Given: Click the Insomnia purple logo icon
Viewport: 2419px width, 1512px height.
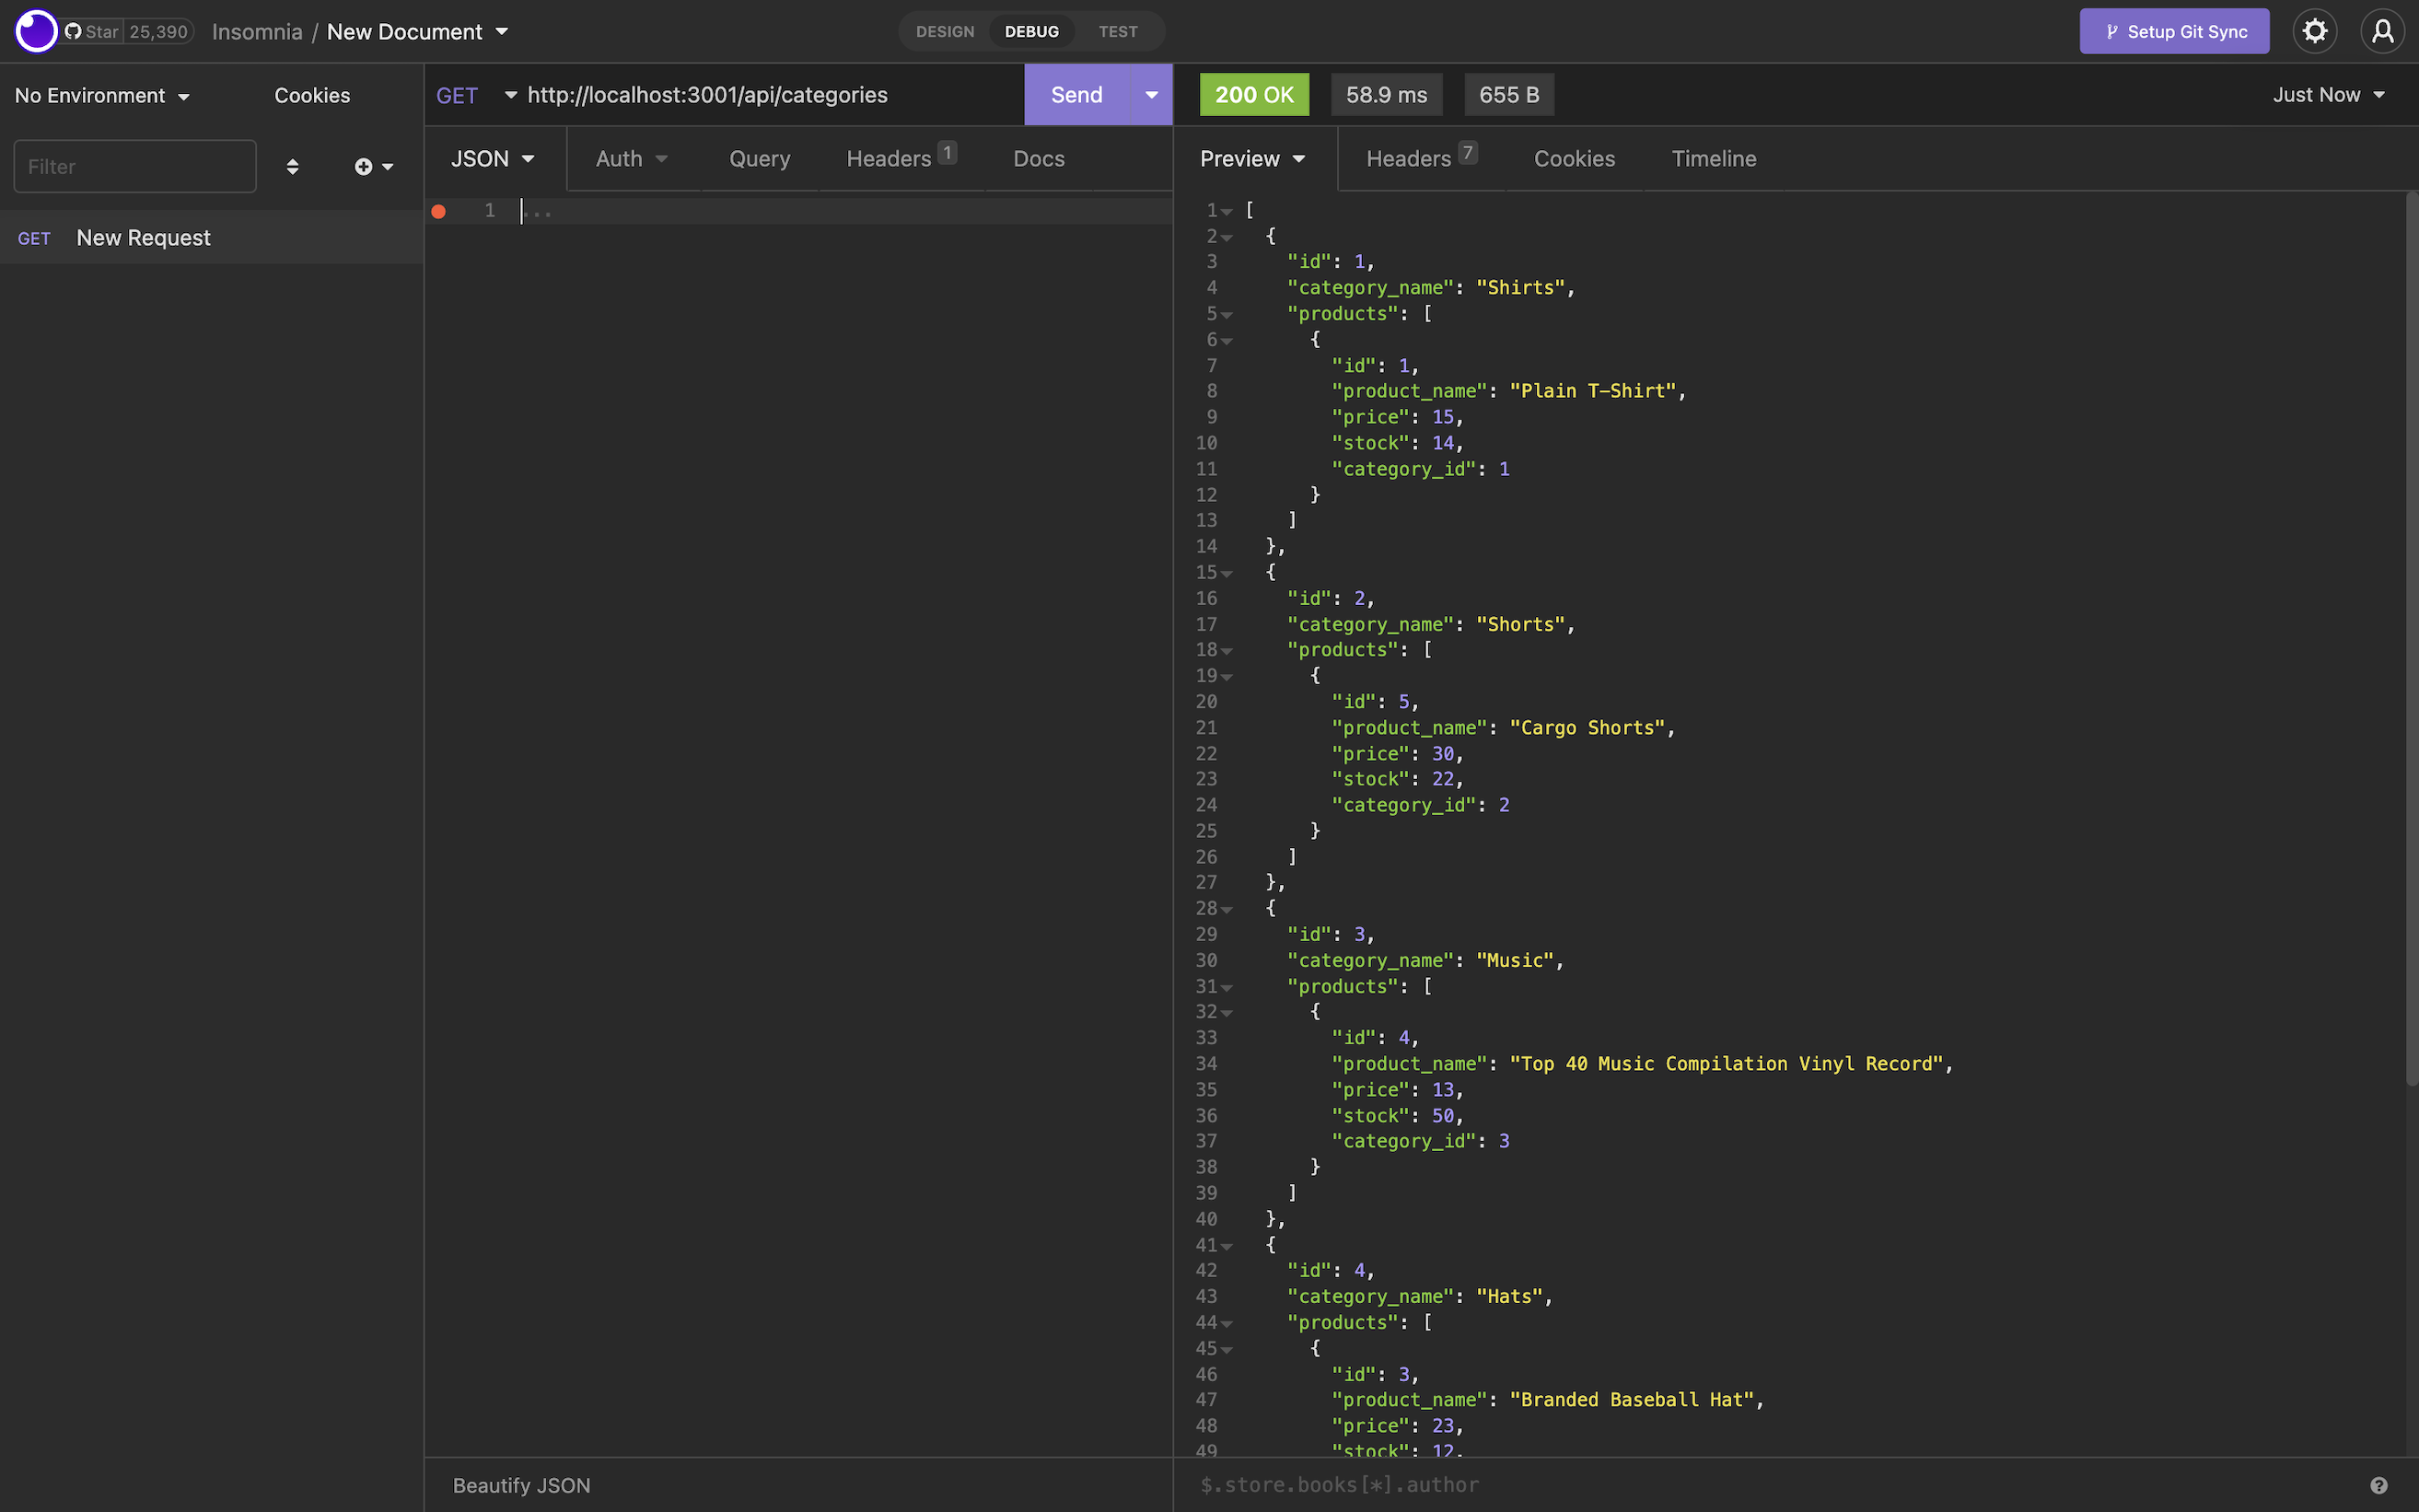Looking at the screenshot, I should coord(36,31).
